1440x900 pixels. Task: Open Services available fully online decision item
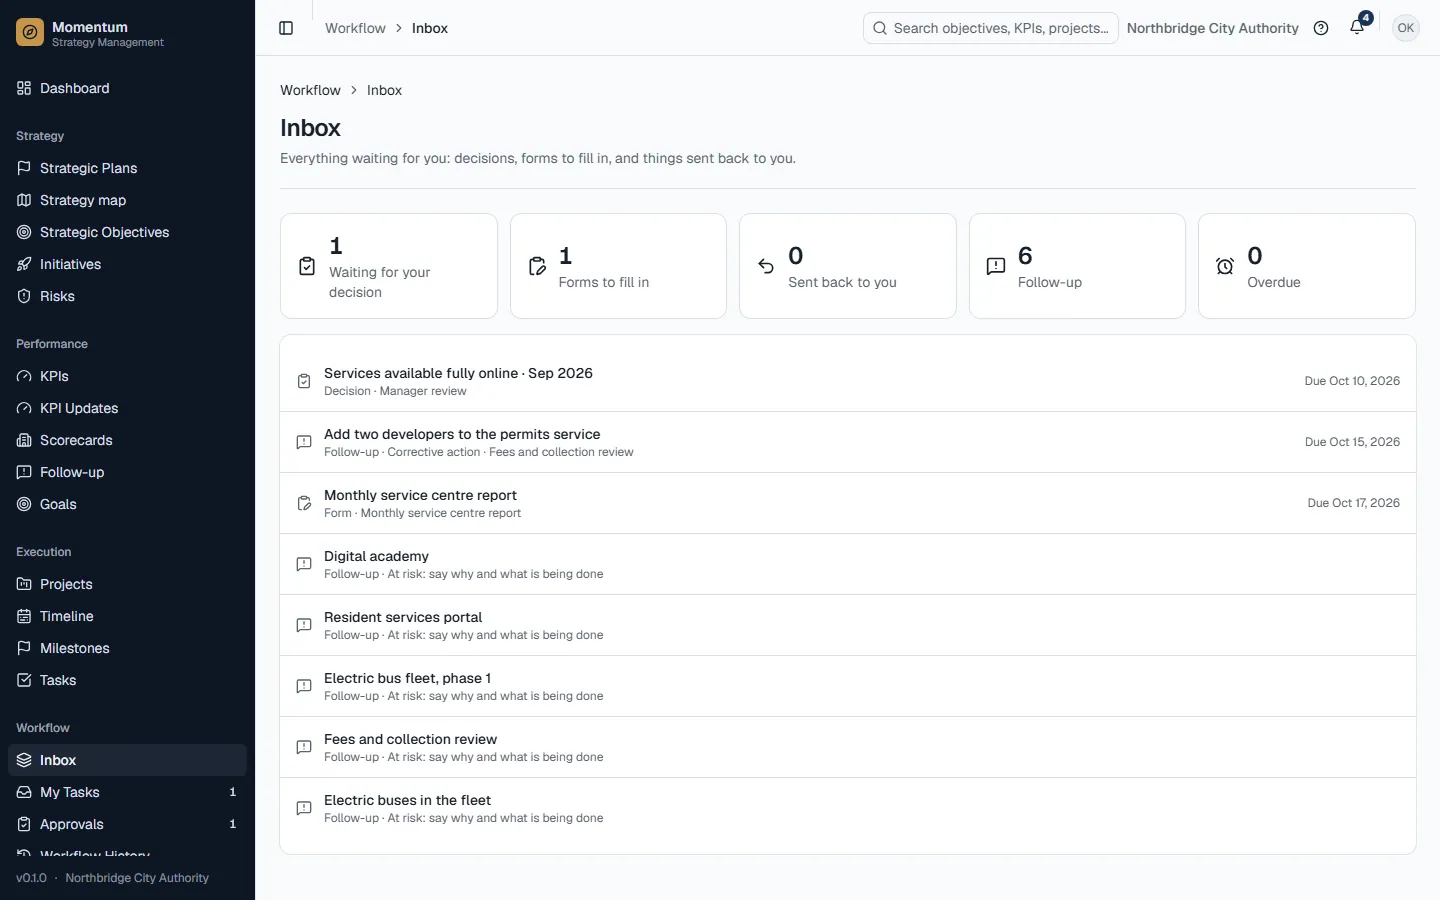point(848,381)
